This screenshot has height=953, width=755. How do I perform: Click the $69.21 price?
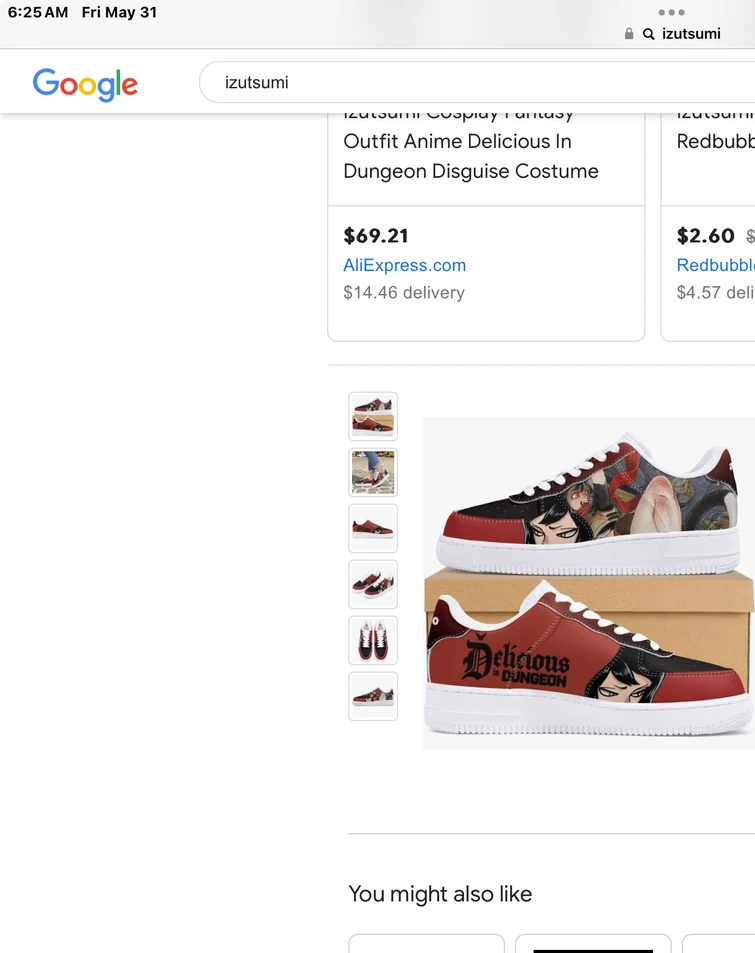(x=375, y=236)
